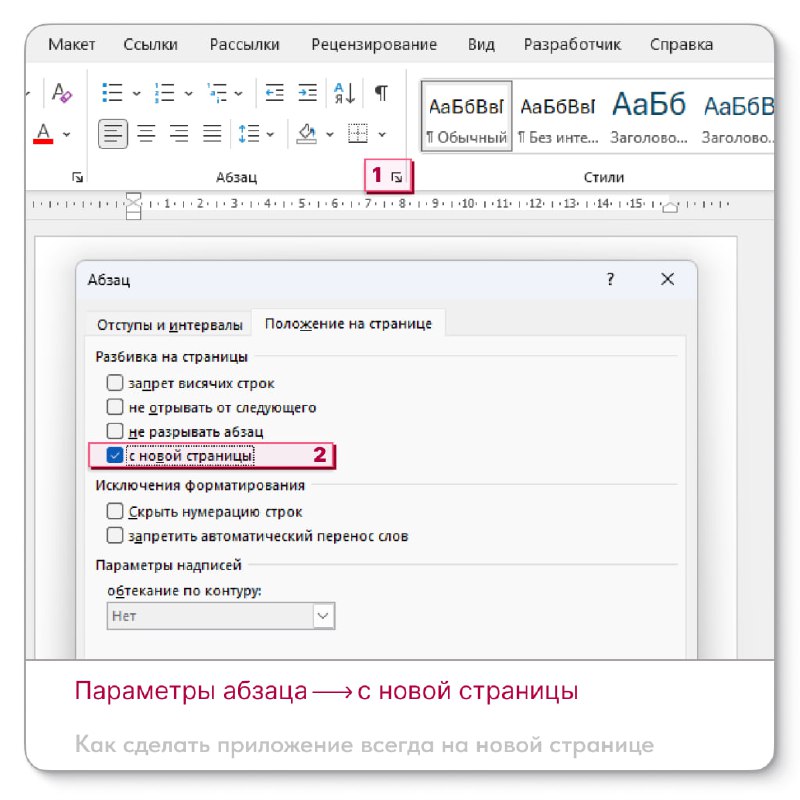Open the Абзац dialog launcher arrow
The width and height of the screenshot is (800, 800).
point(397,177)
